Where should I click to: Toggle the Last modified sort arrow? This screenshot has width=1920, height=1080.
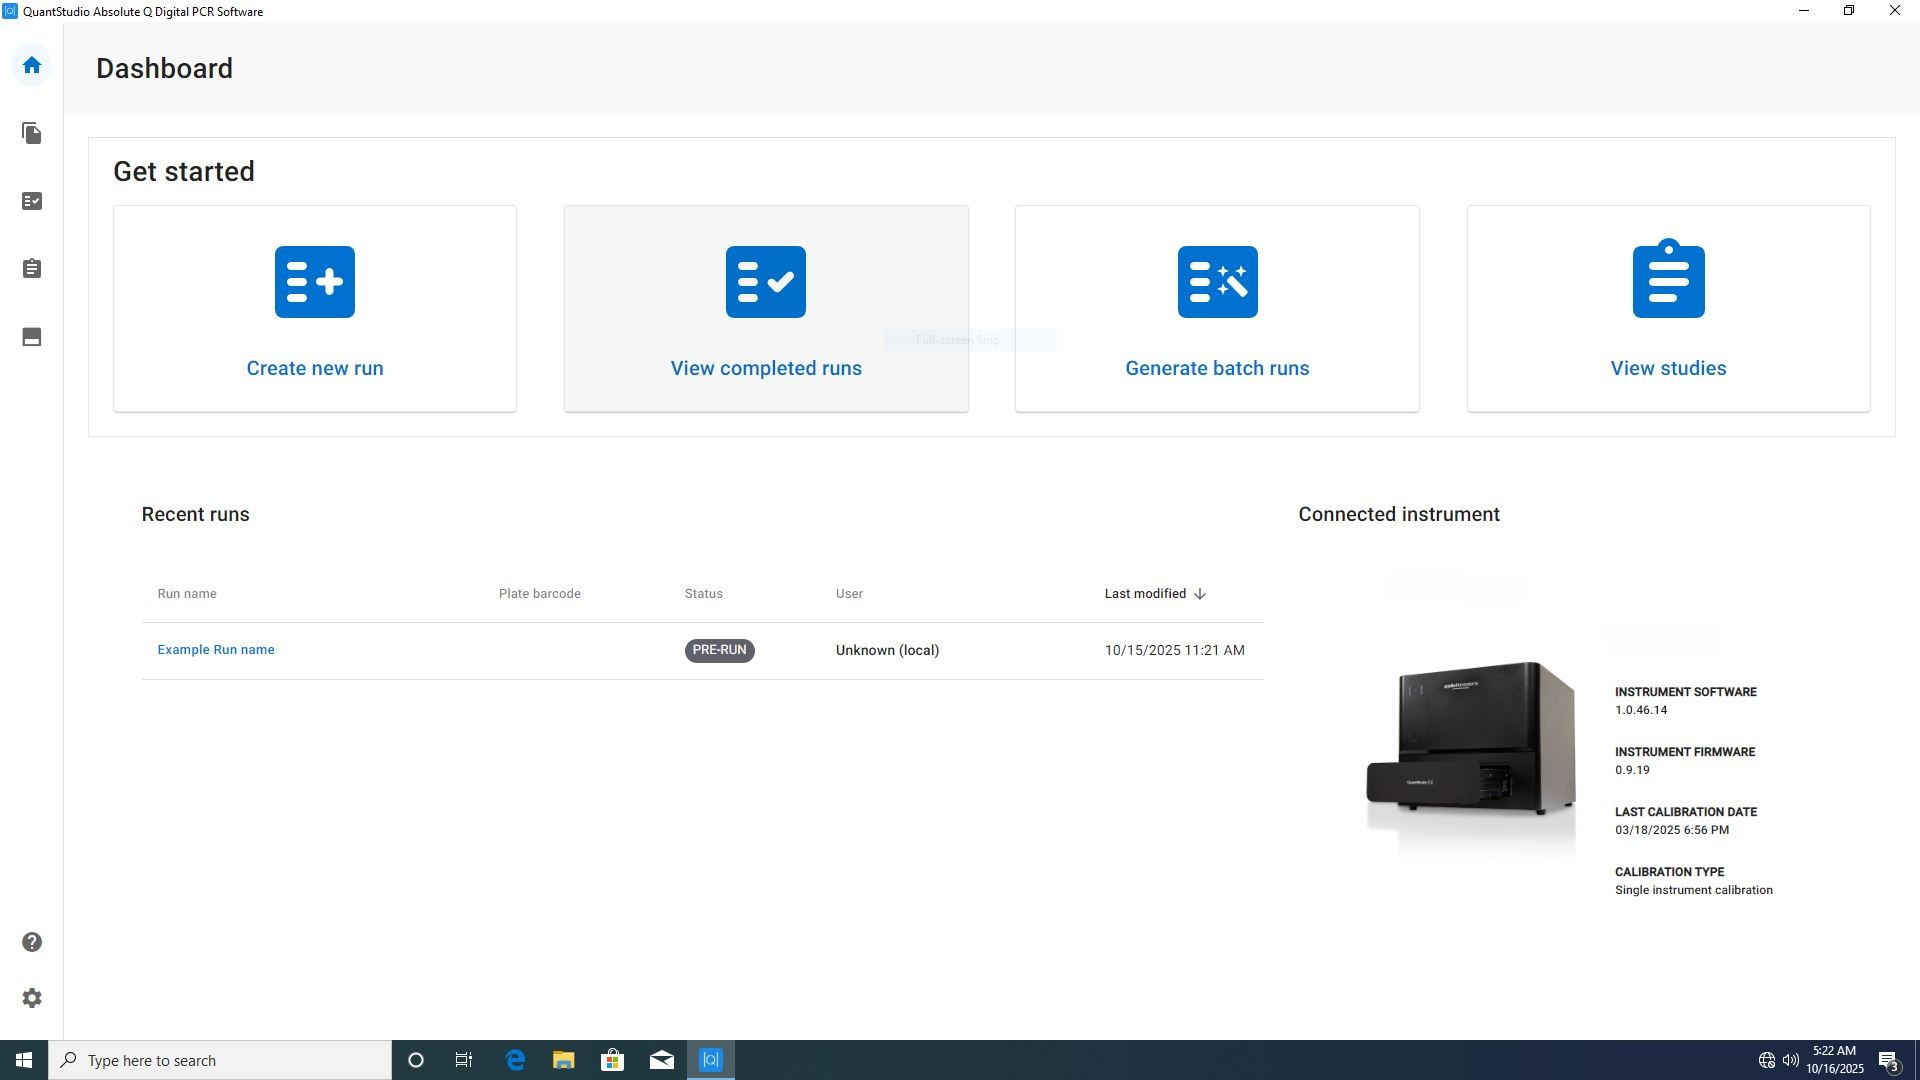click(x=1200, y=594)
